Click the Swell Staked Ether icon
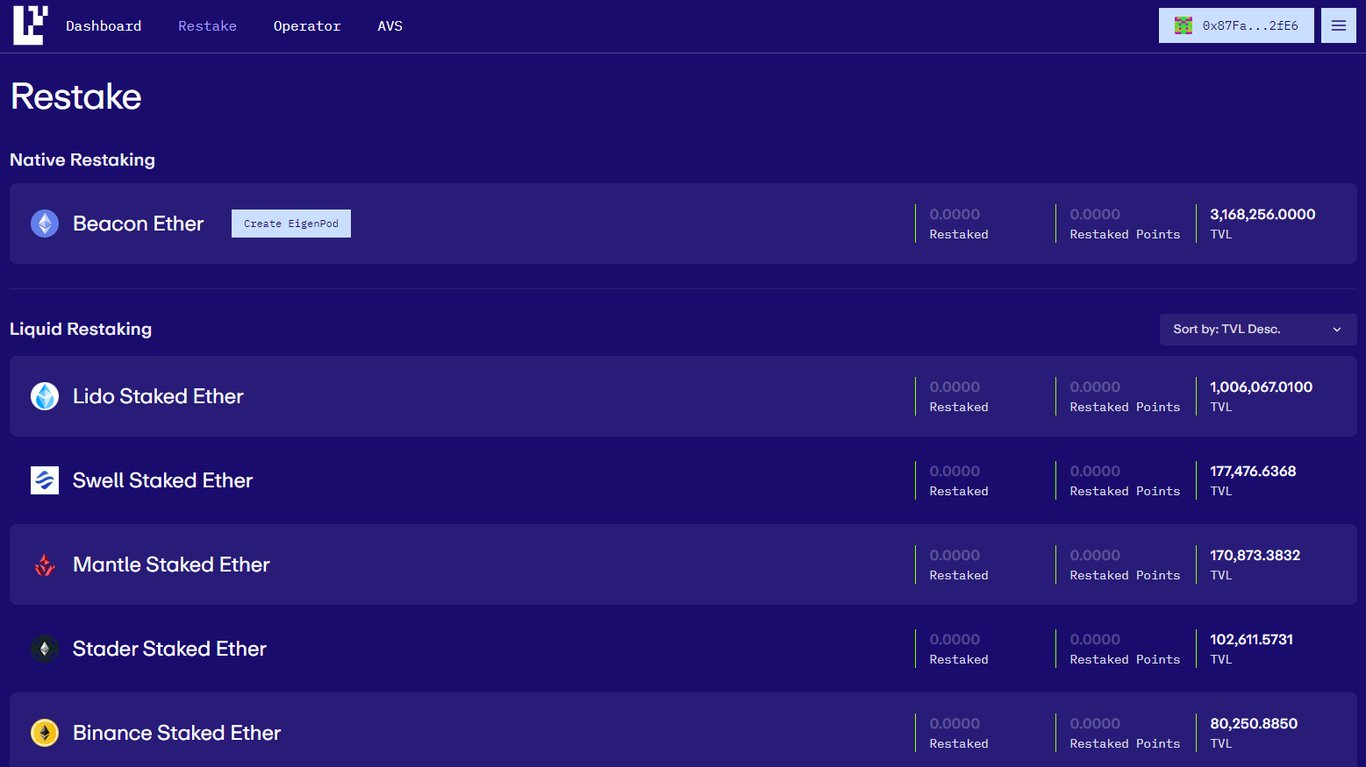This screenshot has height=767, width=1366. (x=44, y=480)
